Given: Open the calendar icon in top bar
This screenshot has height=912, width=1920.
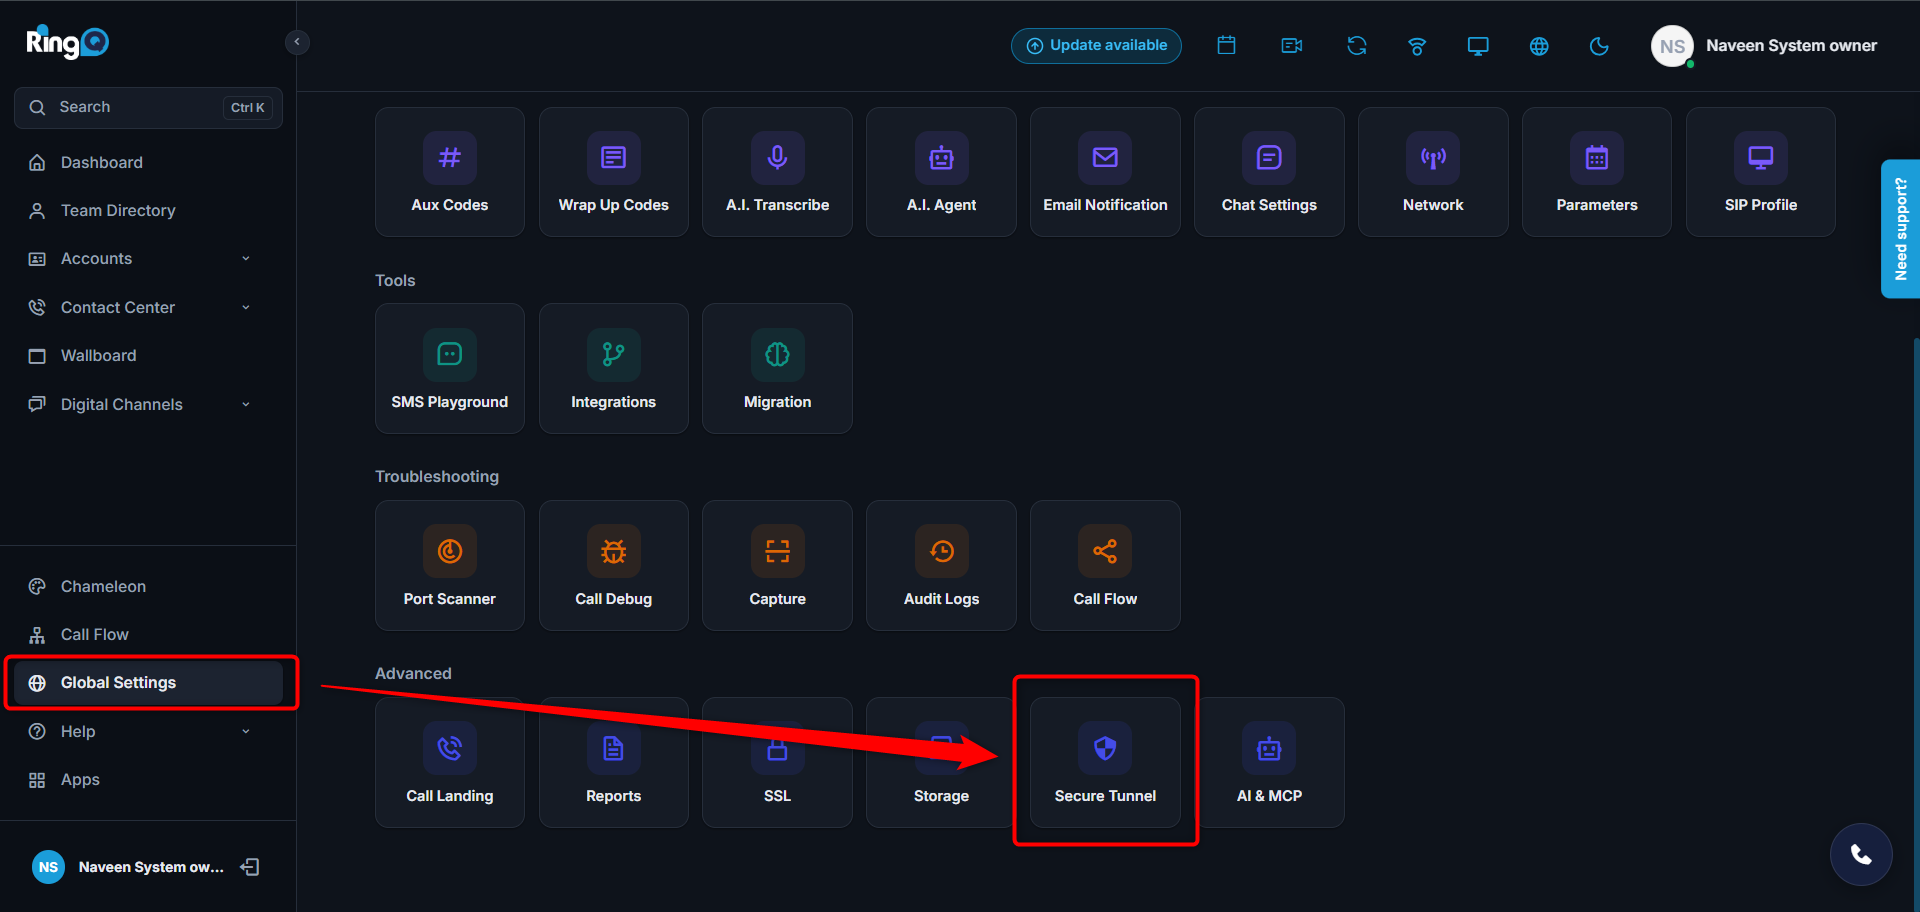Looking at the screenshot, I should (x=1227, y=46).
